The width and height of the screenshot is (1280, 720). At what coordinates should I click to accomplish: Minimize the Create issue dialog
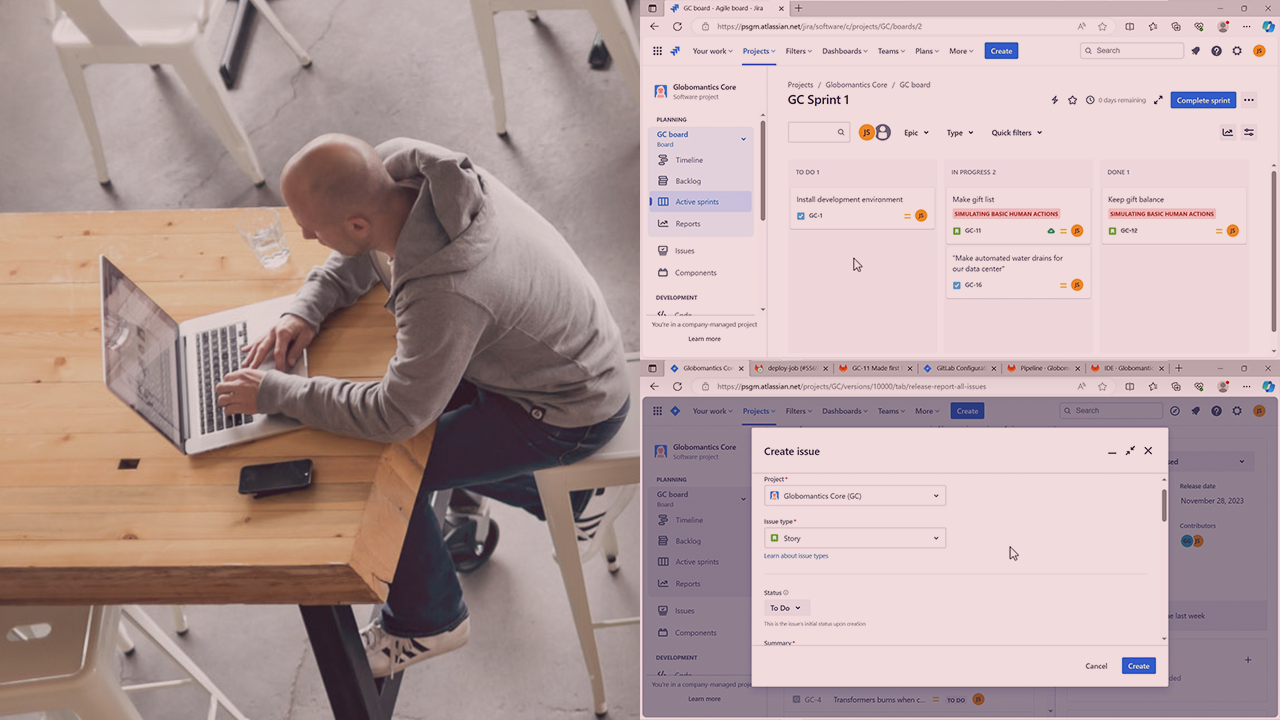pos(1112,452)
